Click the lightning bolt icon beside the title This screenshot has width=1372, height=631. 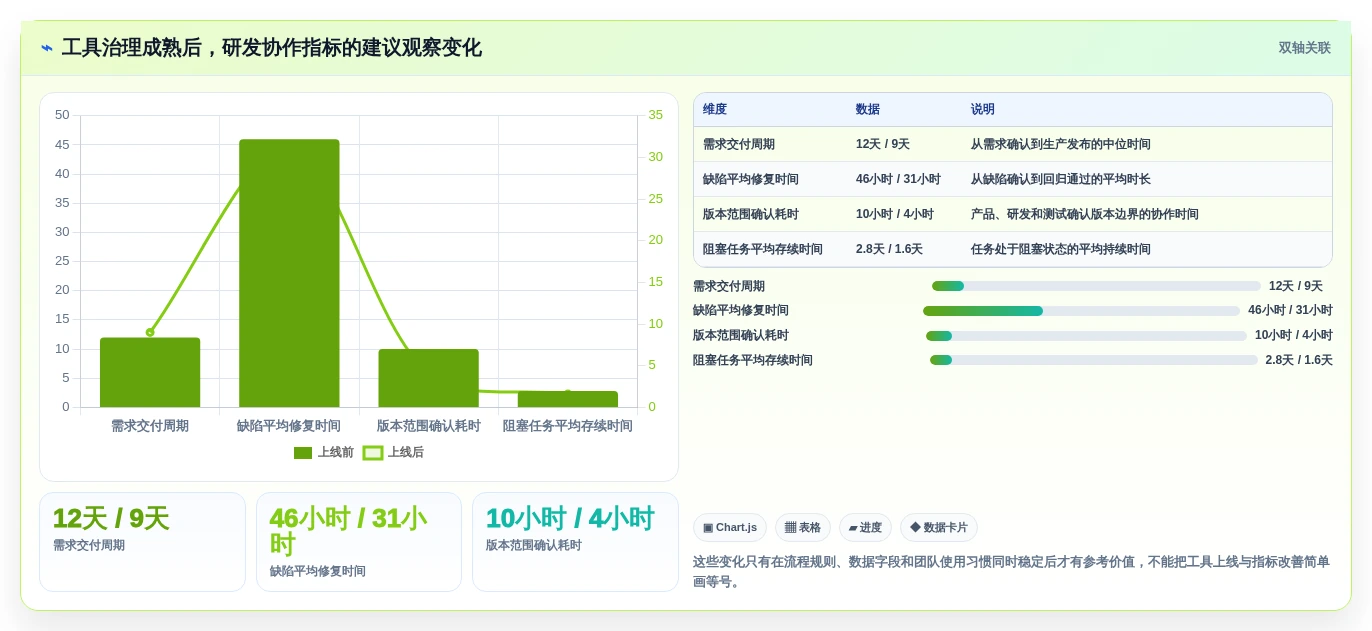pos(47,48)
